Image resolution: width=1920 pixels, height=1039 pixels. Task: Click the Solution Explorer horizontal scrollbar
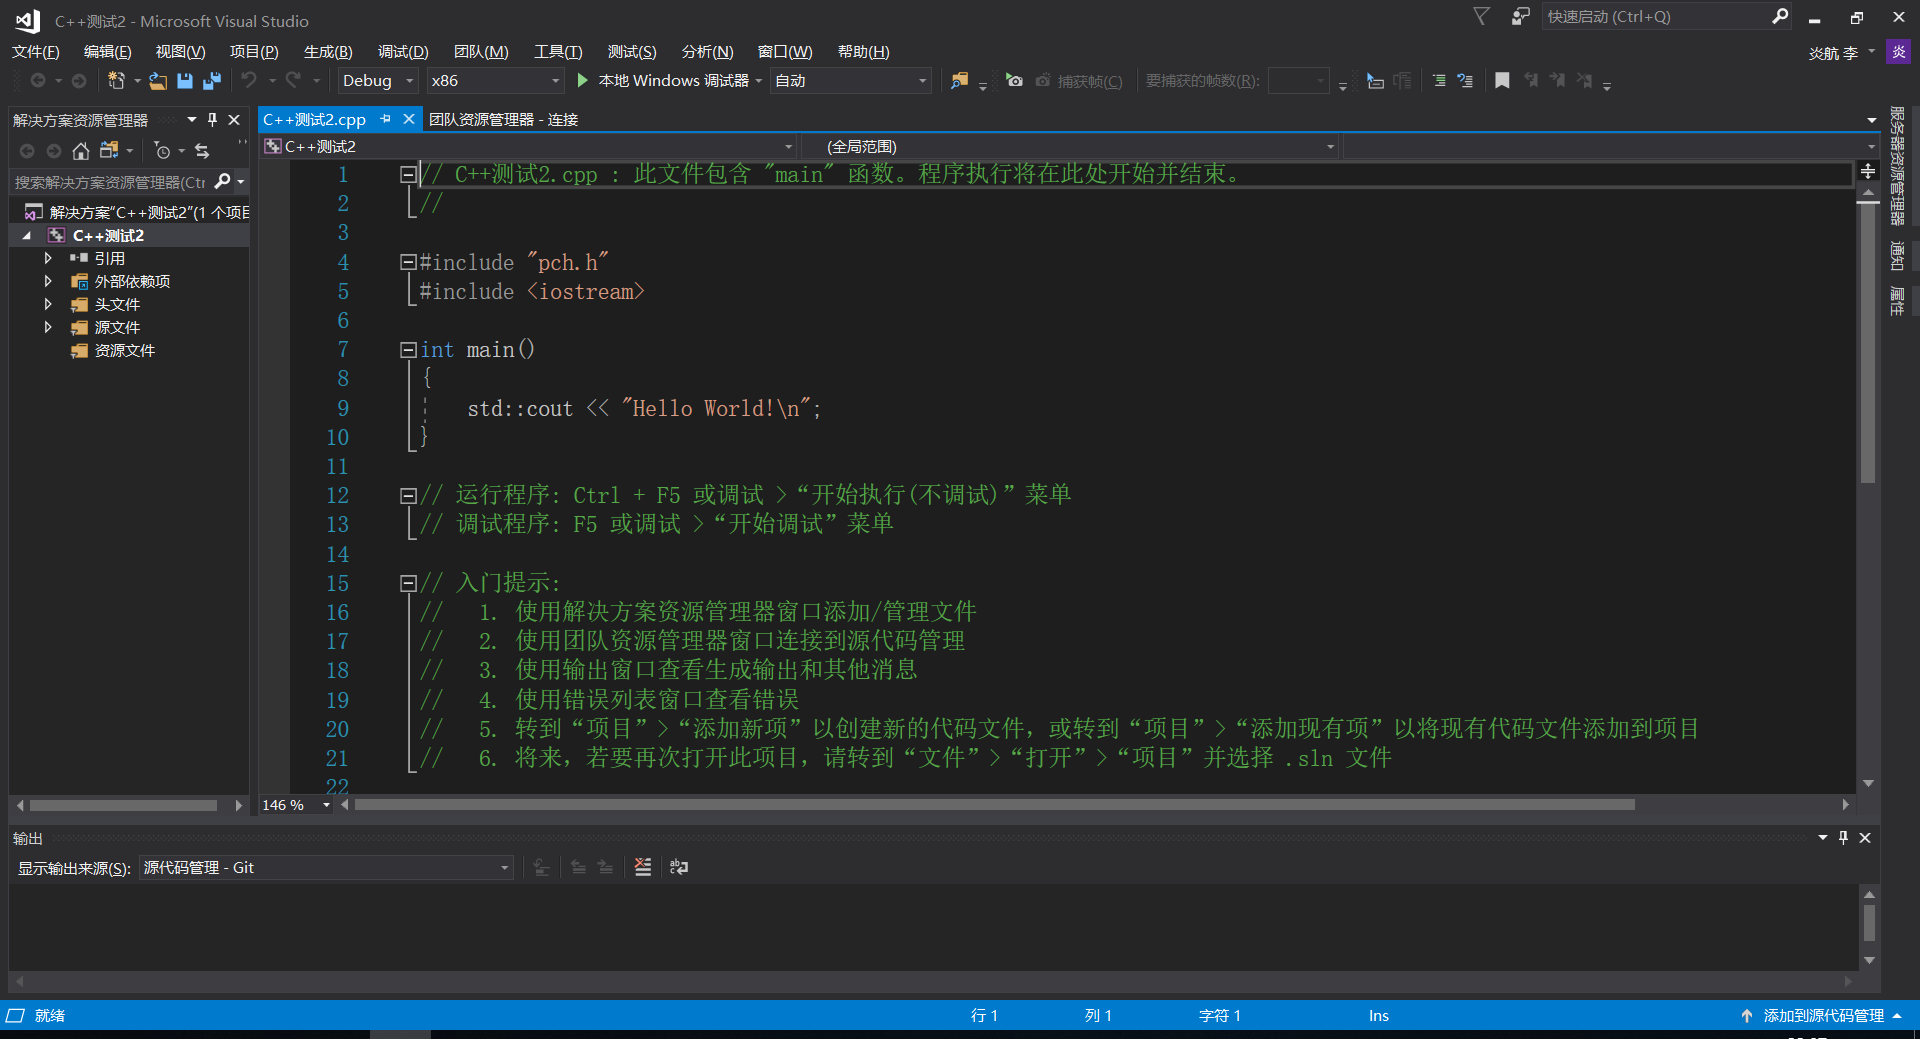tap(123, 805)
